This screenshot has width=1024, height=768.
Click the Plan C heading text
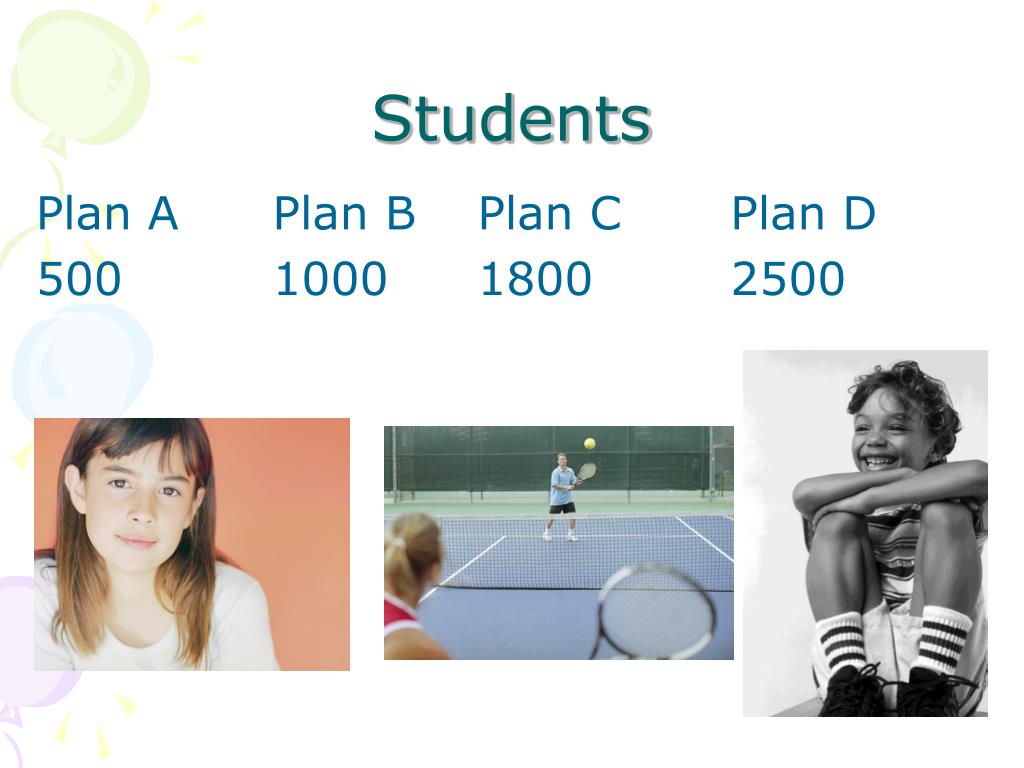pos(550,214)
